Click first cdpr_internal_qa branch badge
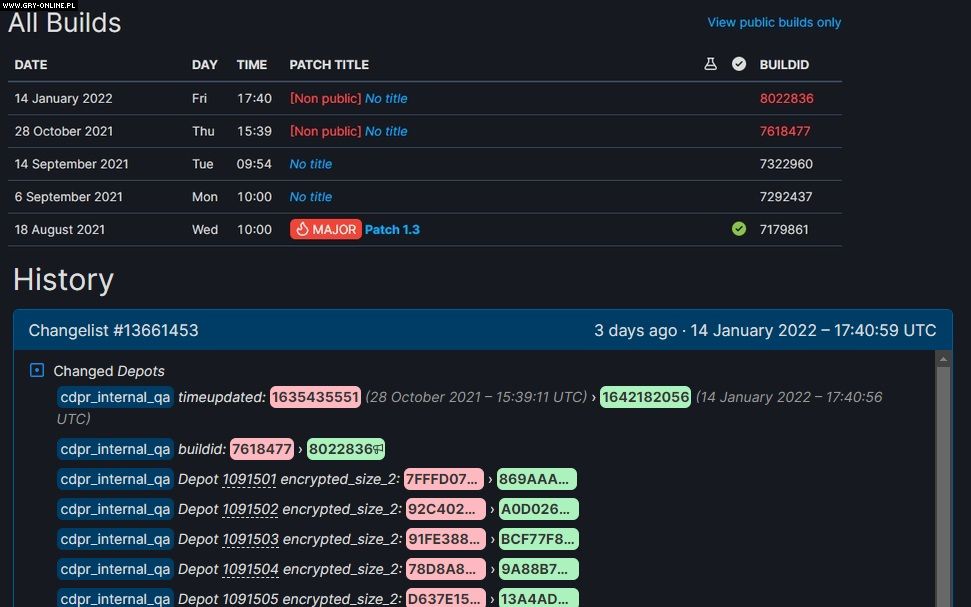Screen dimensions: 971x607 [x=115, y=397]
